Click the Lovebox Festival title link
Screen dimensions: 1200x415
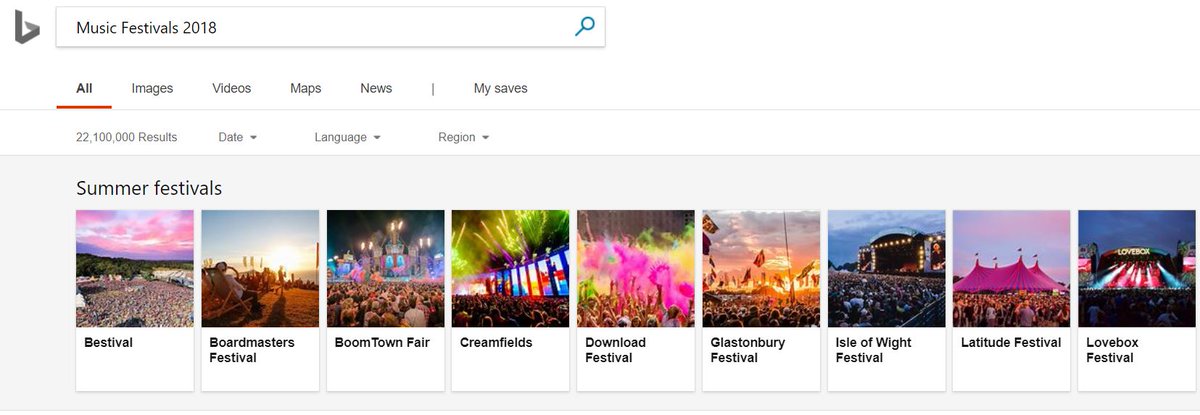(x=1112, y=350)
